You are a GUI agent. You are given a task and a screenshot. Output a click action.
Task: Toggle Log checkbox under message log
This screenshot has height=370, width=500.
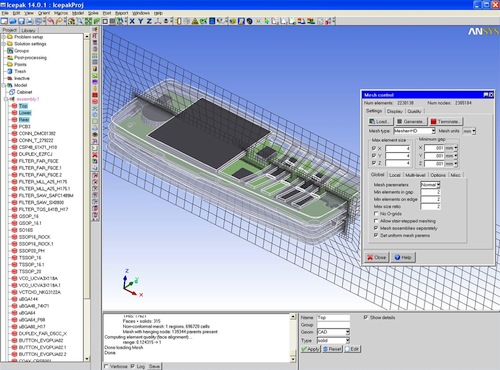point(132,366)
